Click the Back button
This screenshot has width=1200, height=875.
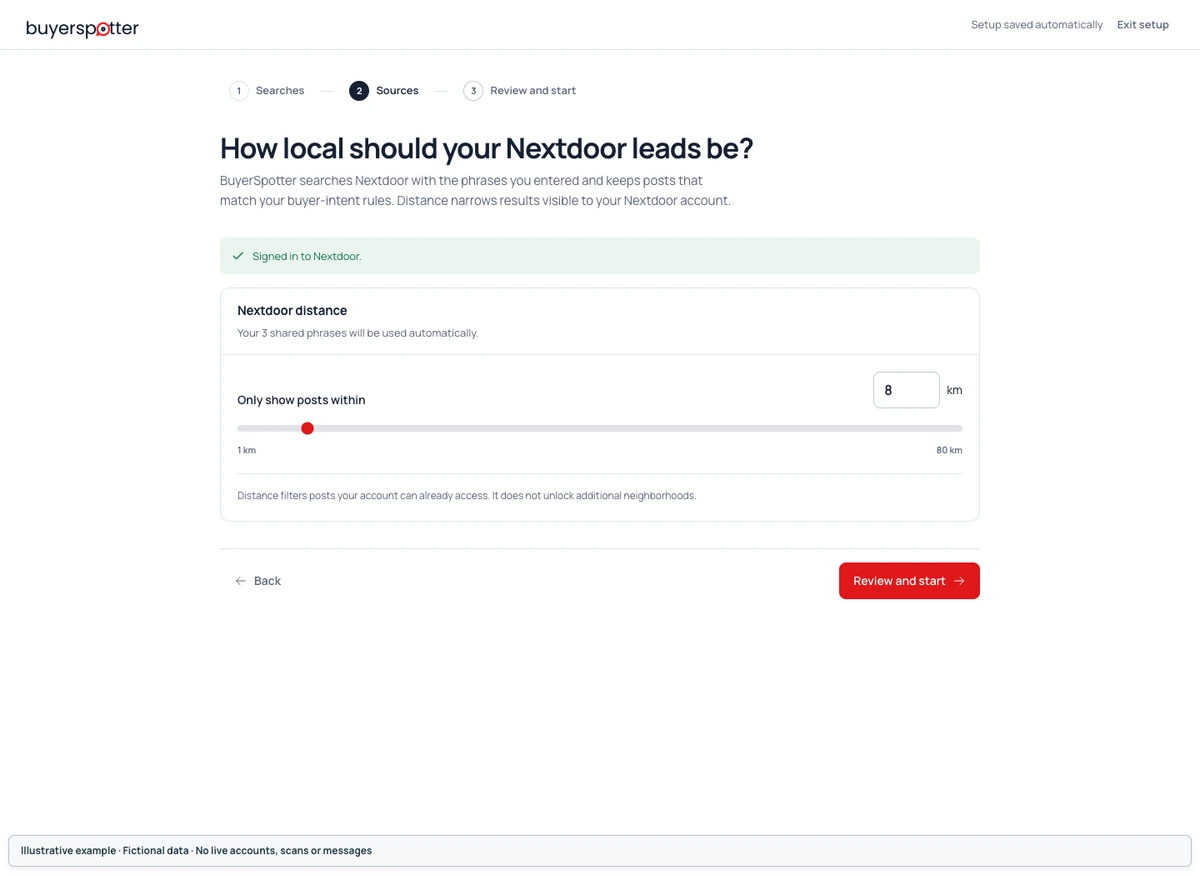(258, 581)
